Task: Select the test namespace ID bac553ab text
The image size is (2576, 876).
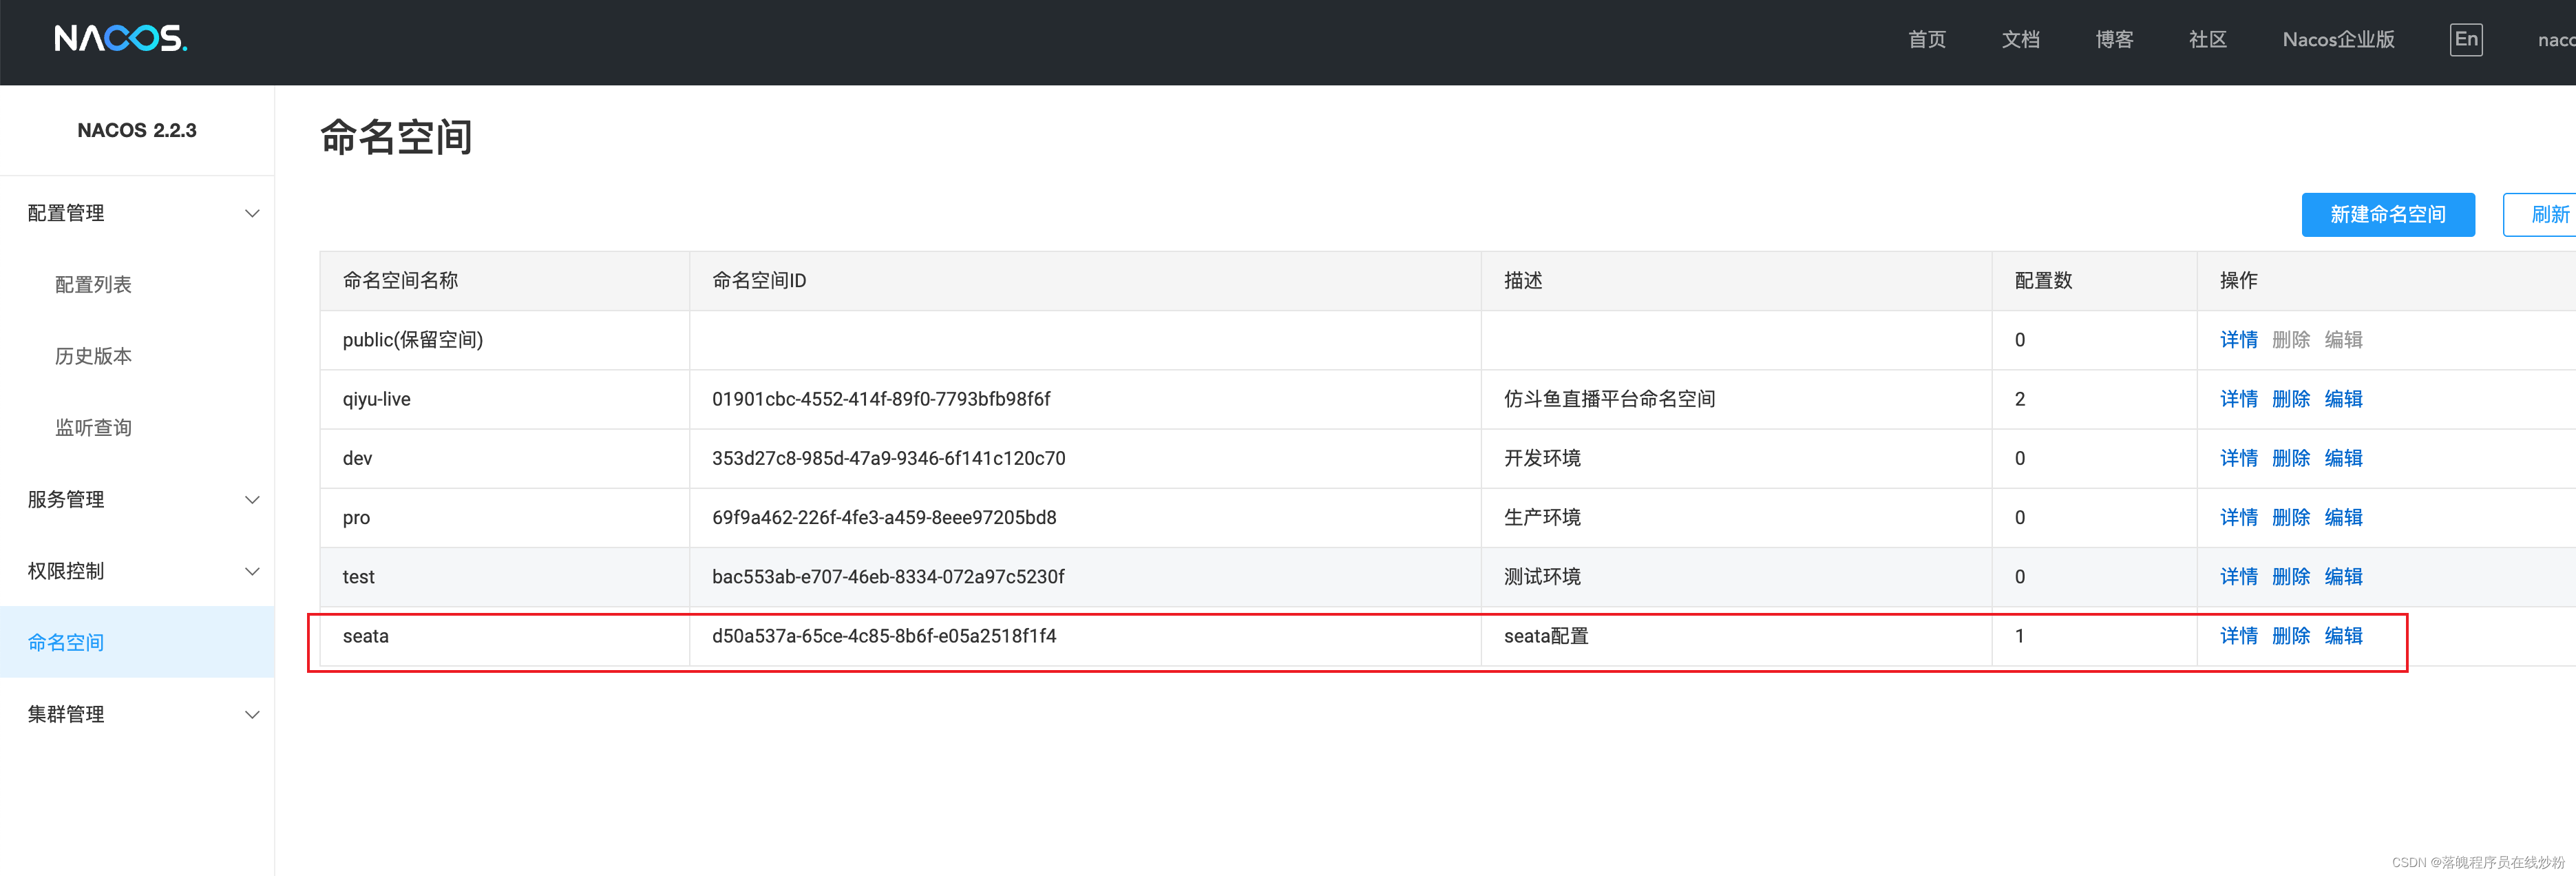Action: tap(888, 577)
